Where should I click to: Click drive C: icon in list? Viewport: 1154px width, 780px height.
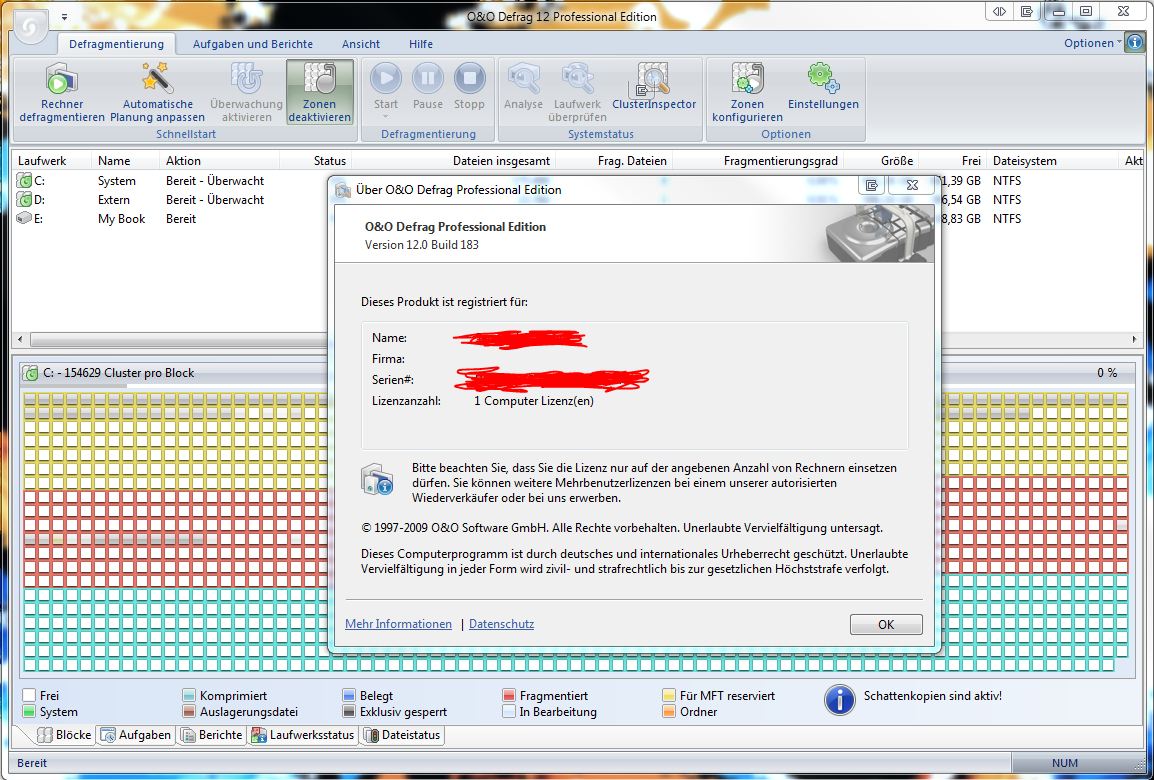coord(24,180)
